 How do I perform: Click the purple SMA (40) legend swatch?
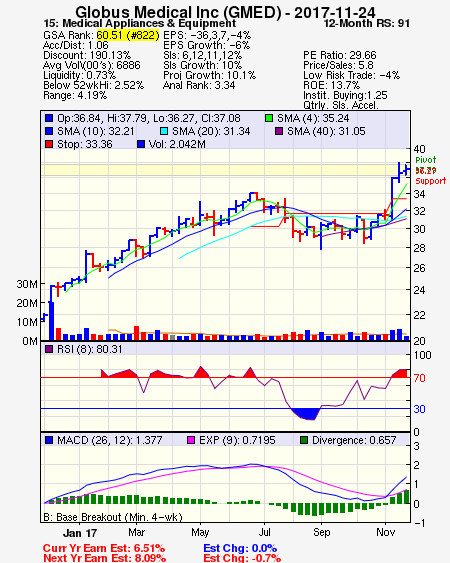(x=279, y=131)
